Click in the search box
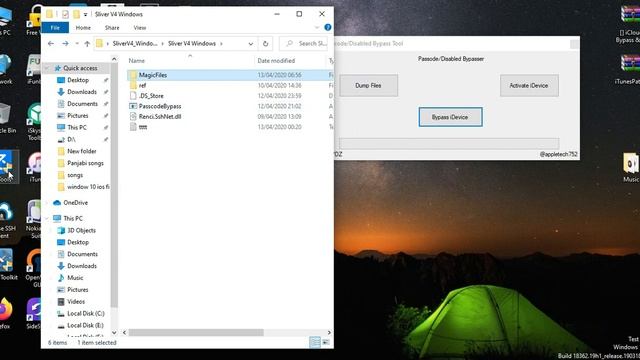Viewport: 640px width, 360px height. pos(304,43)
